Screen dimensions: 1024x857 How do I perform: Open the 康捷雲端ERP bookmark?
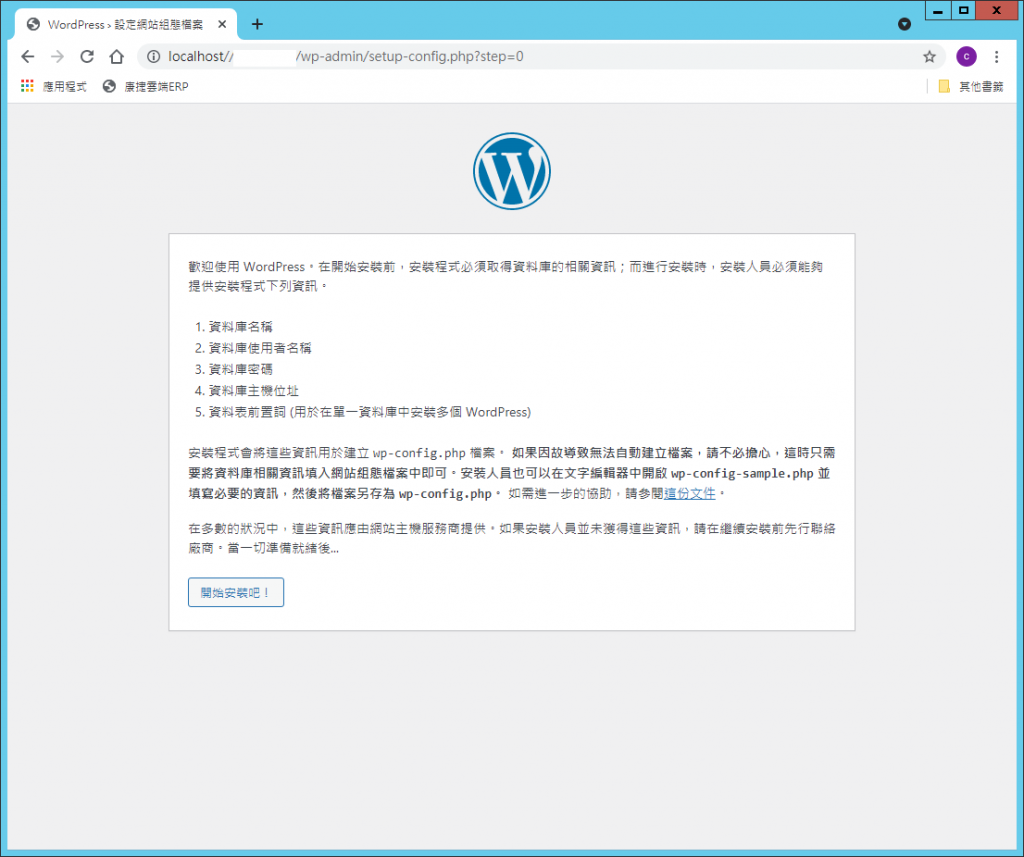point(146,87)
